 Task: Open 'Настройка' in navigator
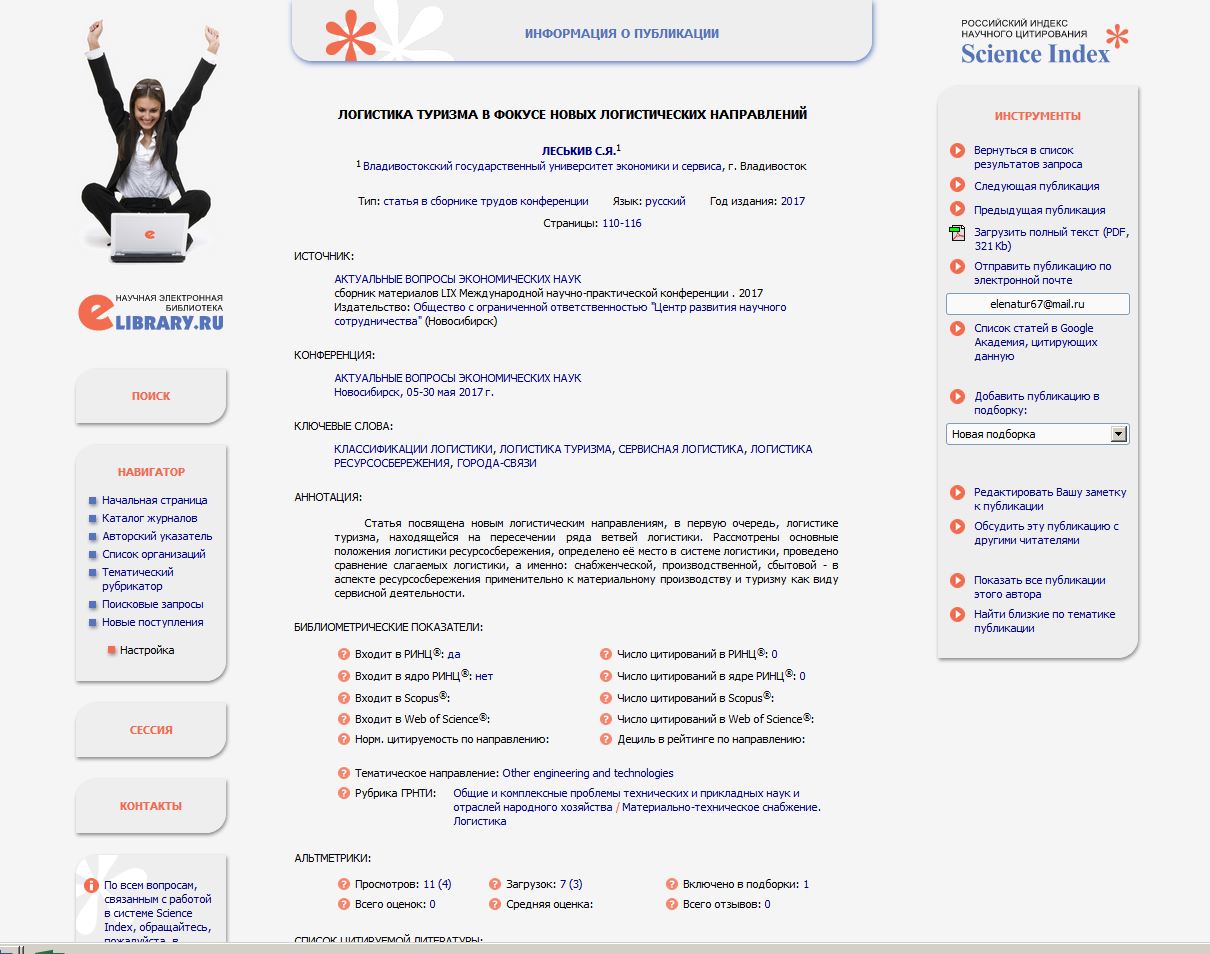pos(147,650)
